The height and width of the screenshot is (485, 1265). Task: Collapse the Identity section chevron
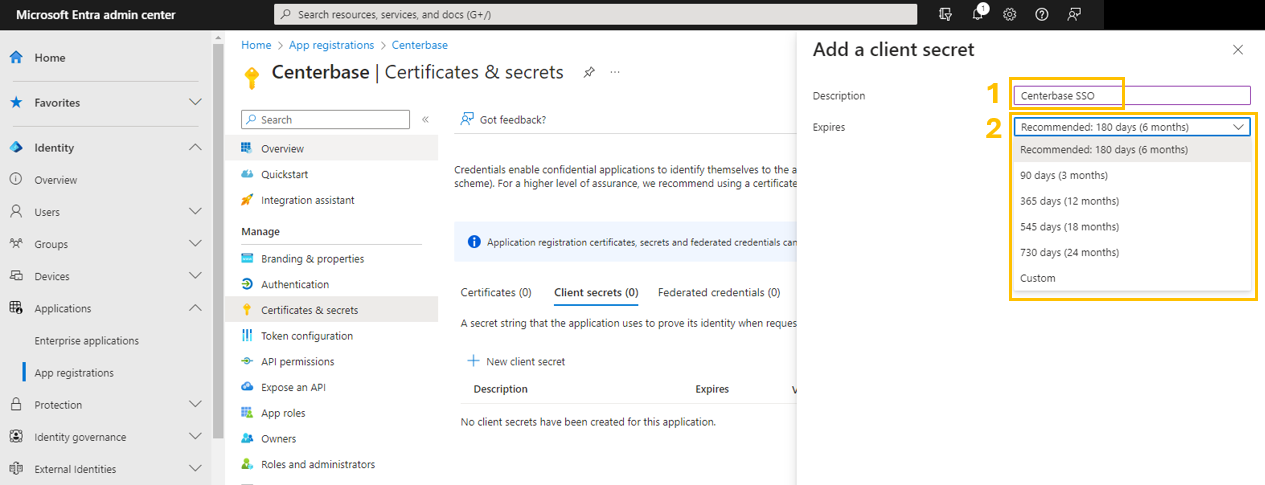pyautogui.click(x=195, y=147)
